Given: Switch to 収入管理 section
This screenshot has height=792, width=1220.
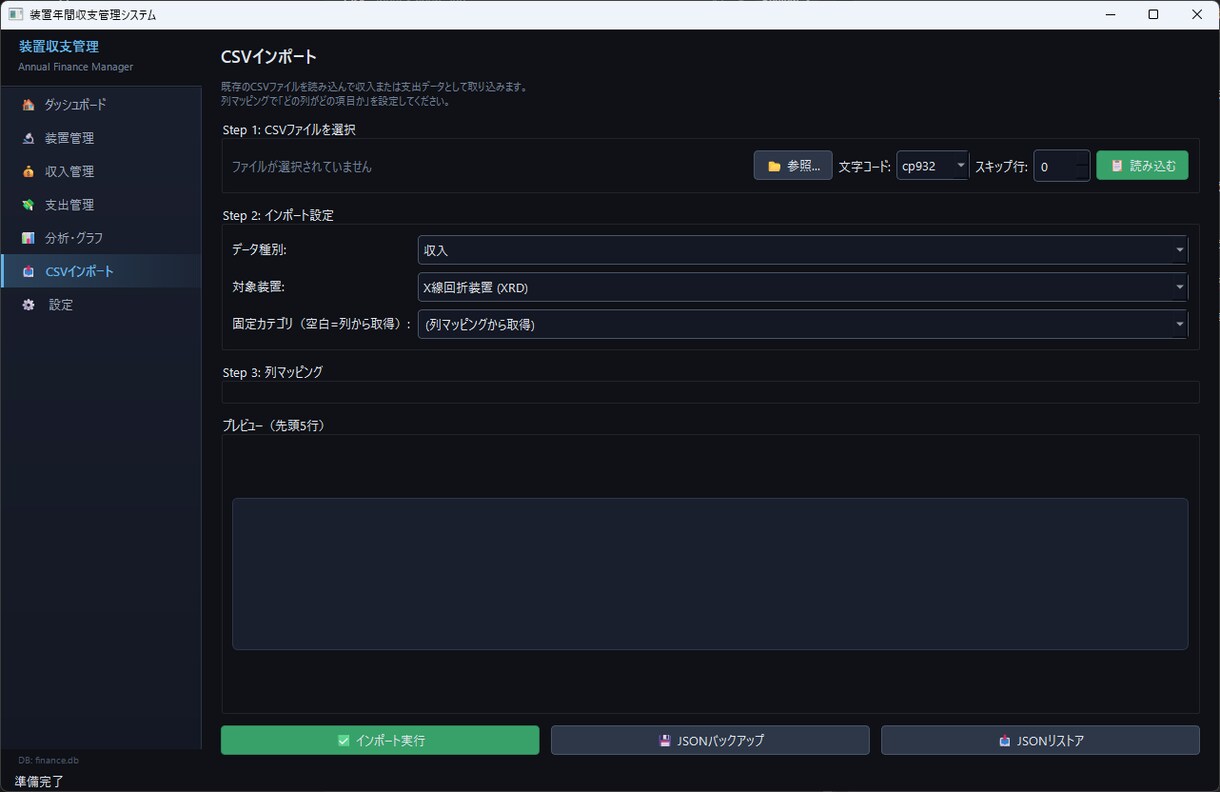Looking at the screenshot, I should coord(100,172).
